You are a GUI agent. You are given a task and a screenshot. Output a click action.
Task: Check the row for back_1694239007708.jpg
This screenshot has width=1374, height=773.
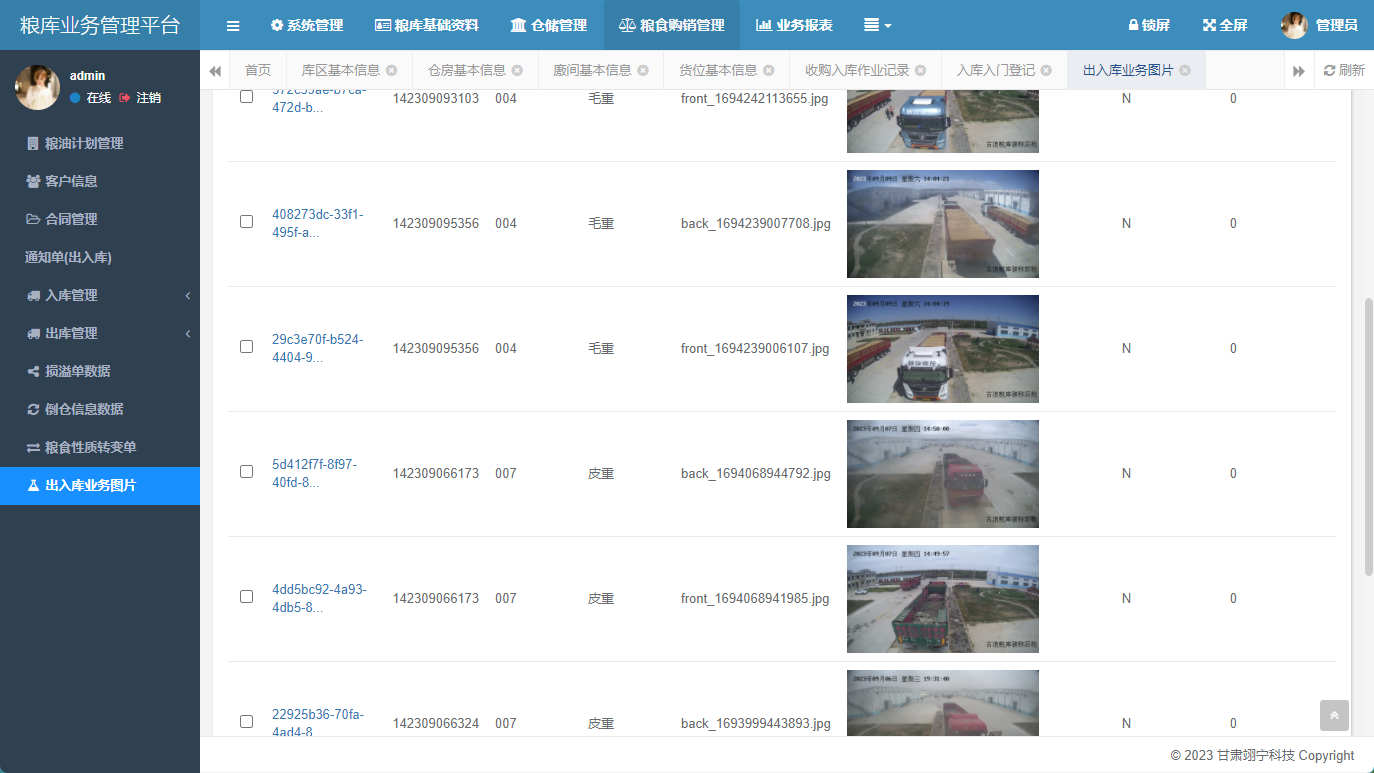tap(246, 222)
